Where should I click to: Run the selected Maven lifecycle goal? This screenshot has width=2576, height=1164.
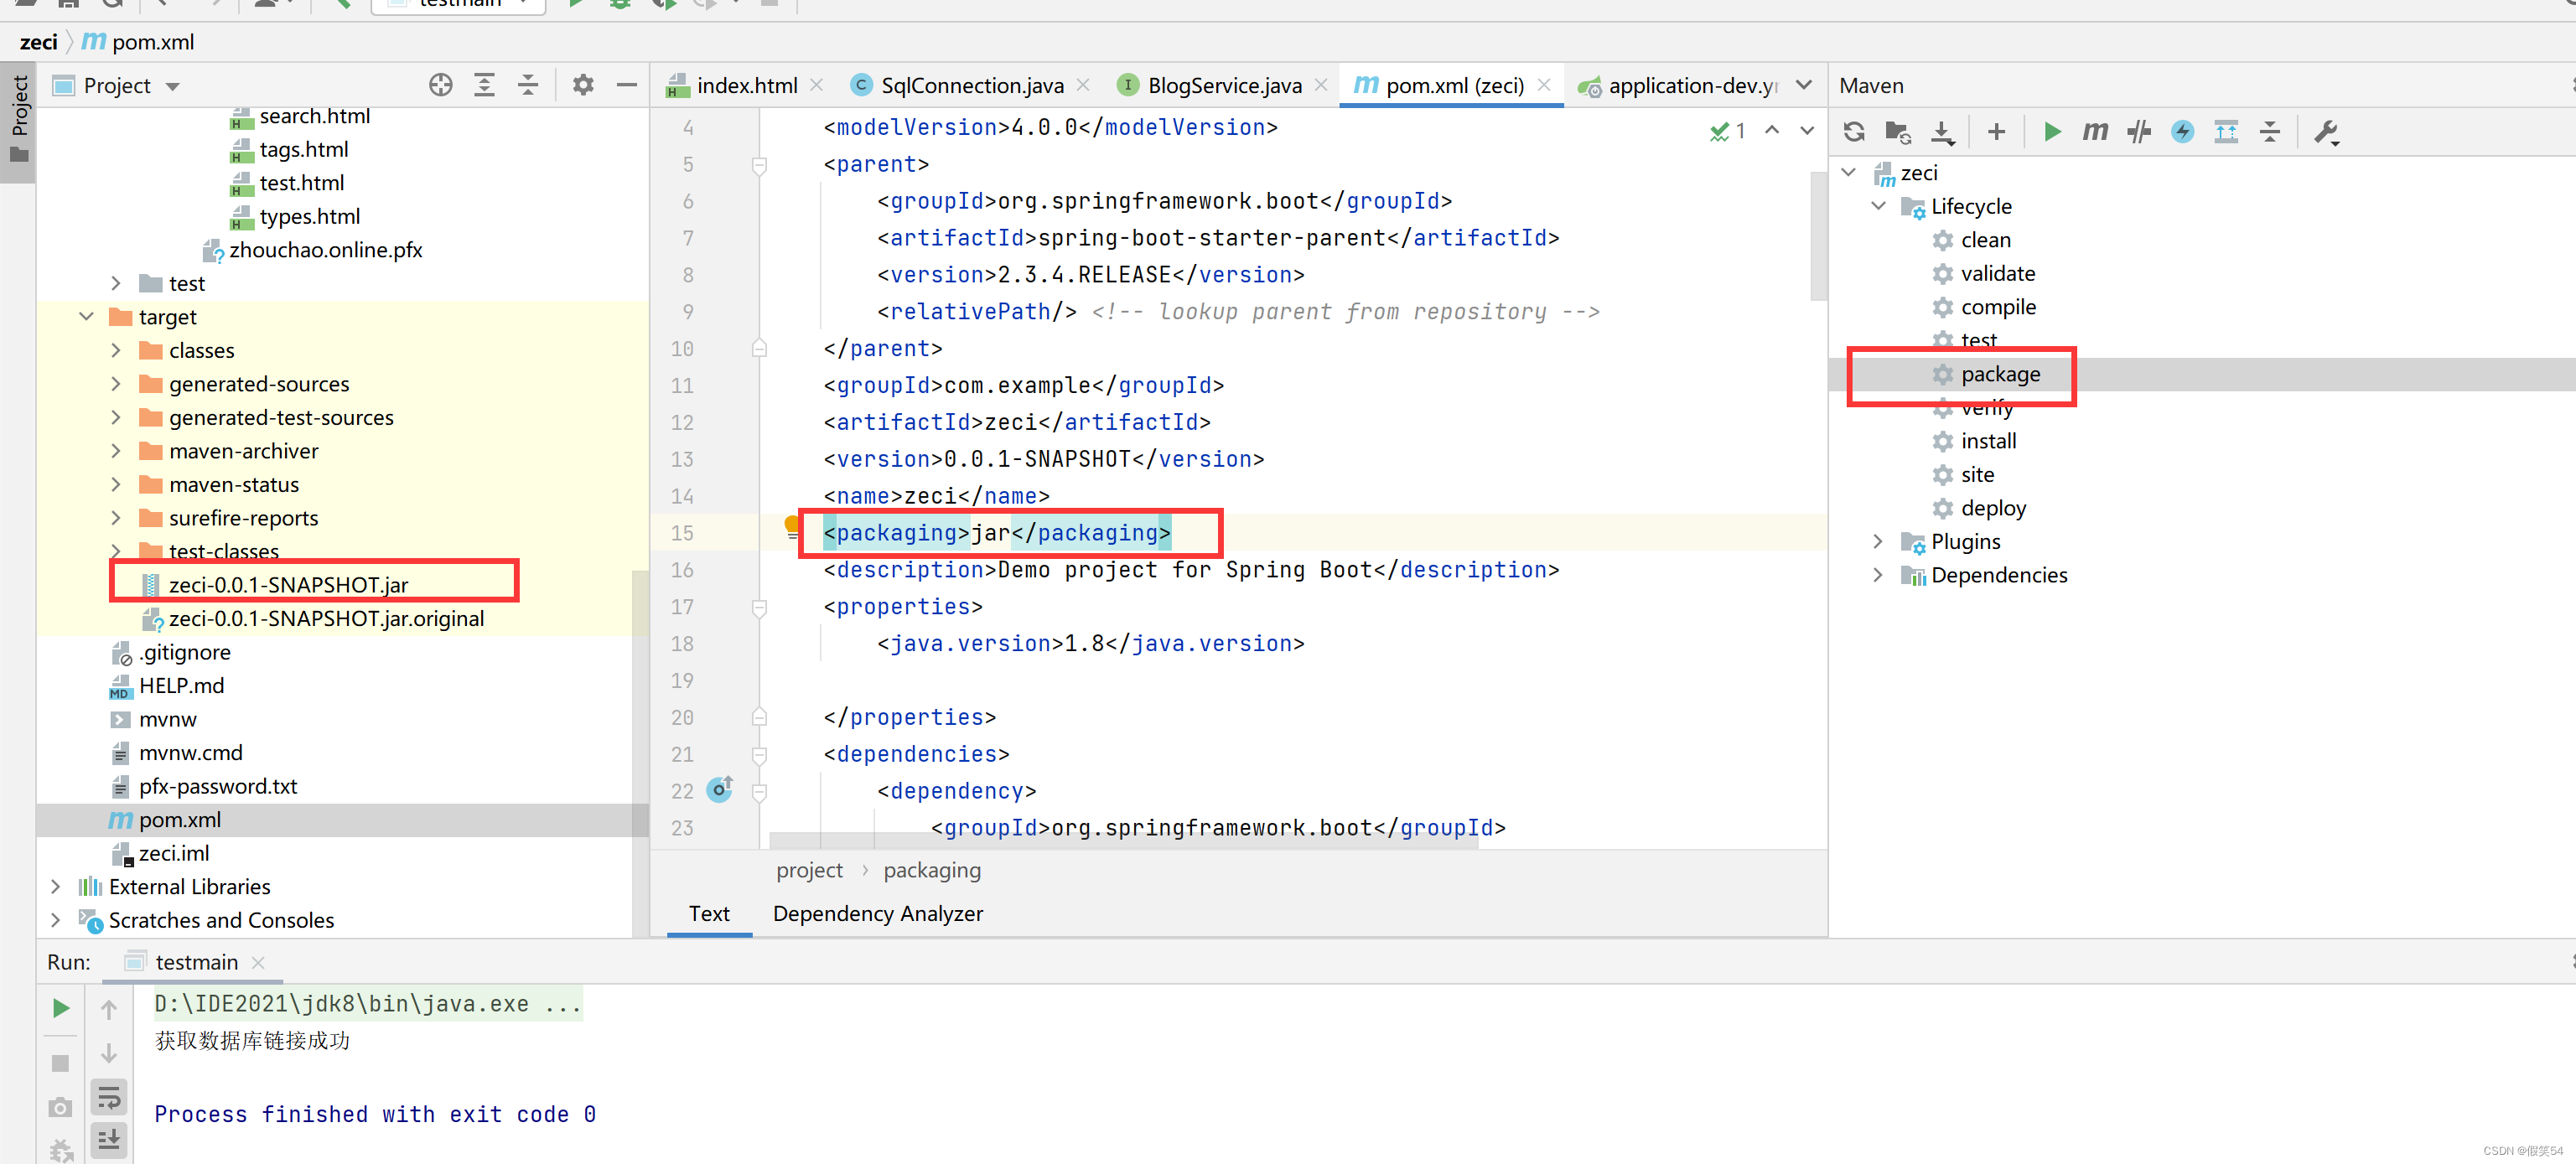click(2052, 132)
